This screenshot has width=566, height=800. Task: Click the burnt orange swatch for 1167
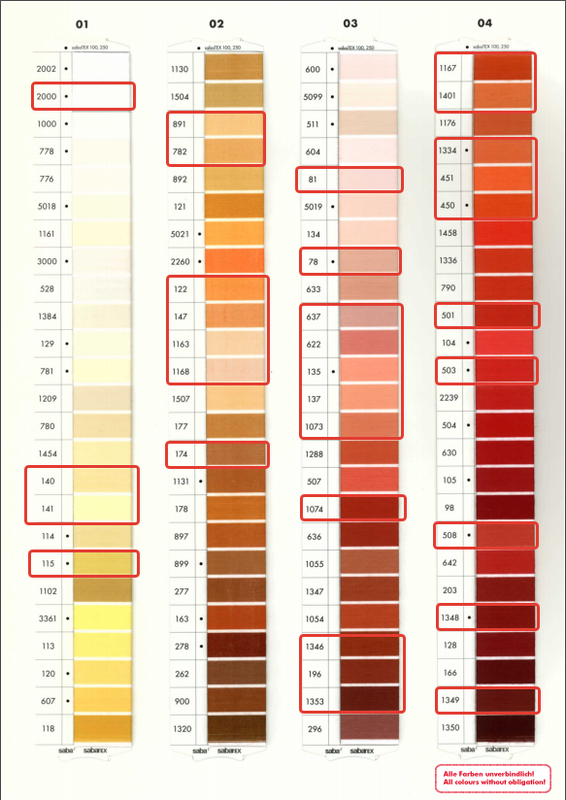tap(503, 67)
